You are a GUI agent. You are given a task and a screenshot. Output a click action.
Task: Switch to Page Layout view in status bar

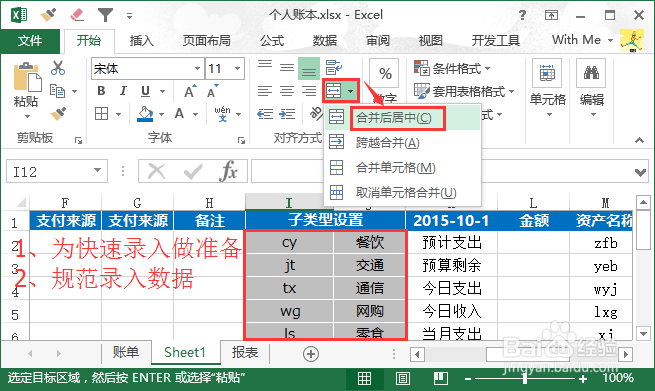(x=403, y=378)
